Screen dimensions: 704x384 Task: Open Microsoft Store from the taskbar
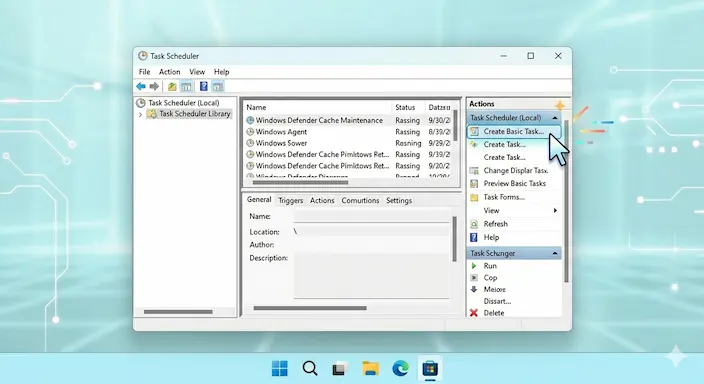430,369
